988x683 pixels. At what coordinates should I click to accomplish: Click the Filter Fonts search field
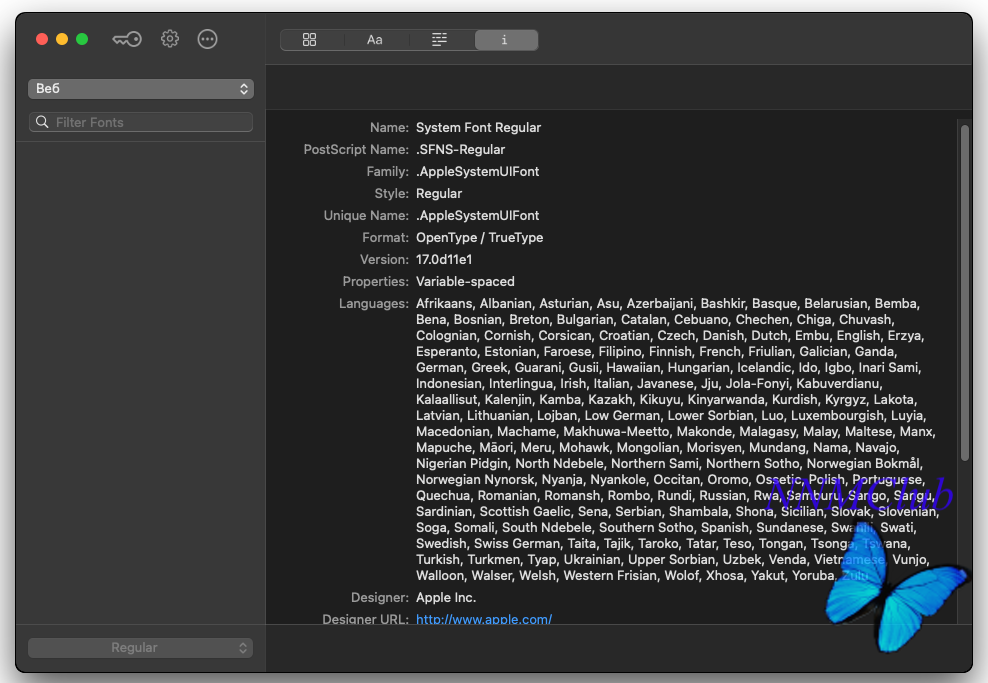[141, 122]
